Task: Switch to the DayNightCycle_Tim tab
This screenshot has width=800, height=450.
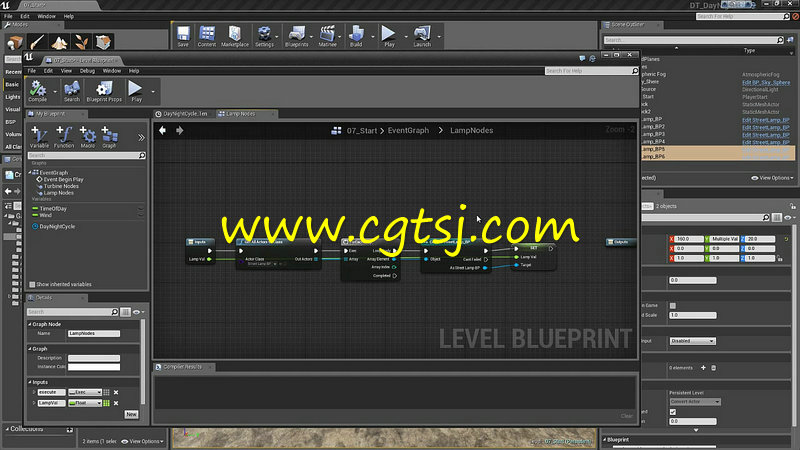Action: click(185, 114)
